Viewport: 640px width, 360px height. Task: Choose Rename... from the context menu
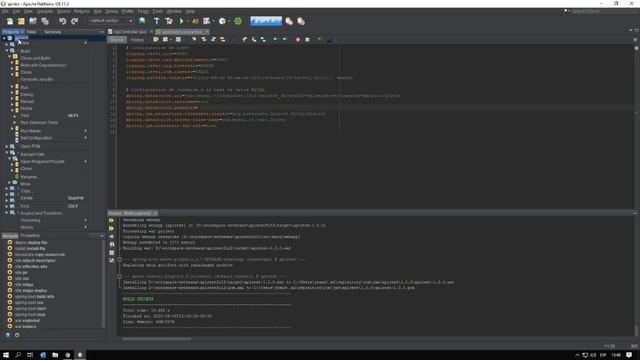pyautogui.click(x=29, y=177)
